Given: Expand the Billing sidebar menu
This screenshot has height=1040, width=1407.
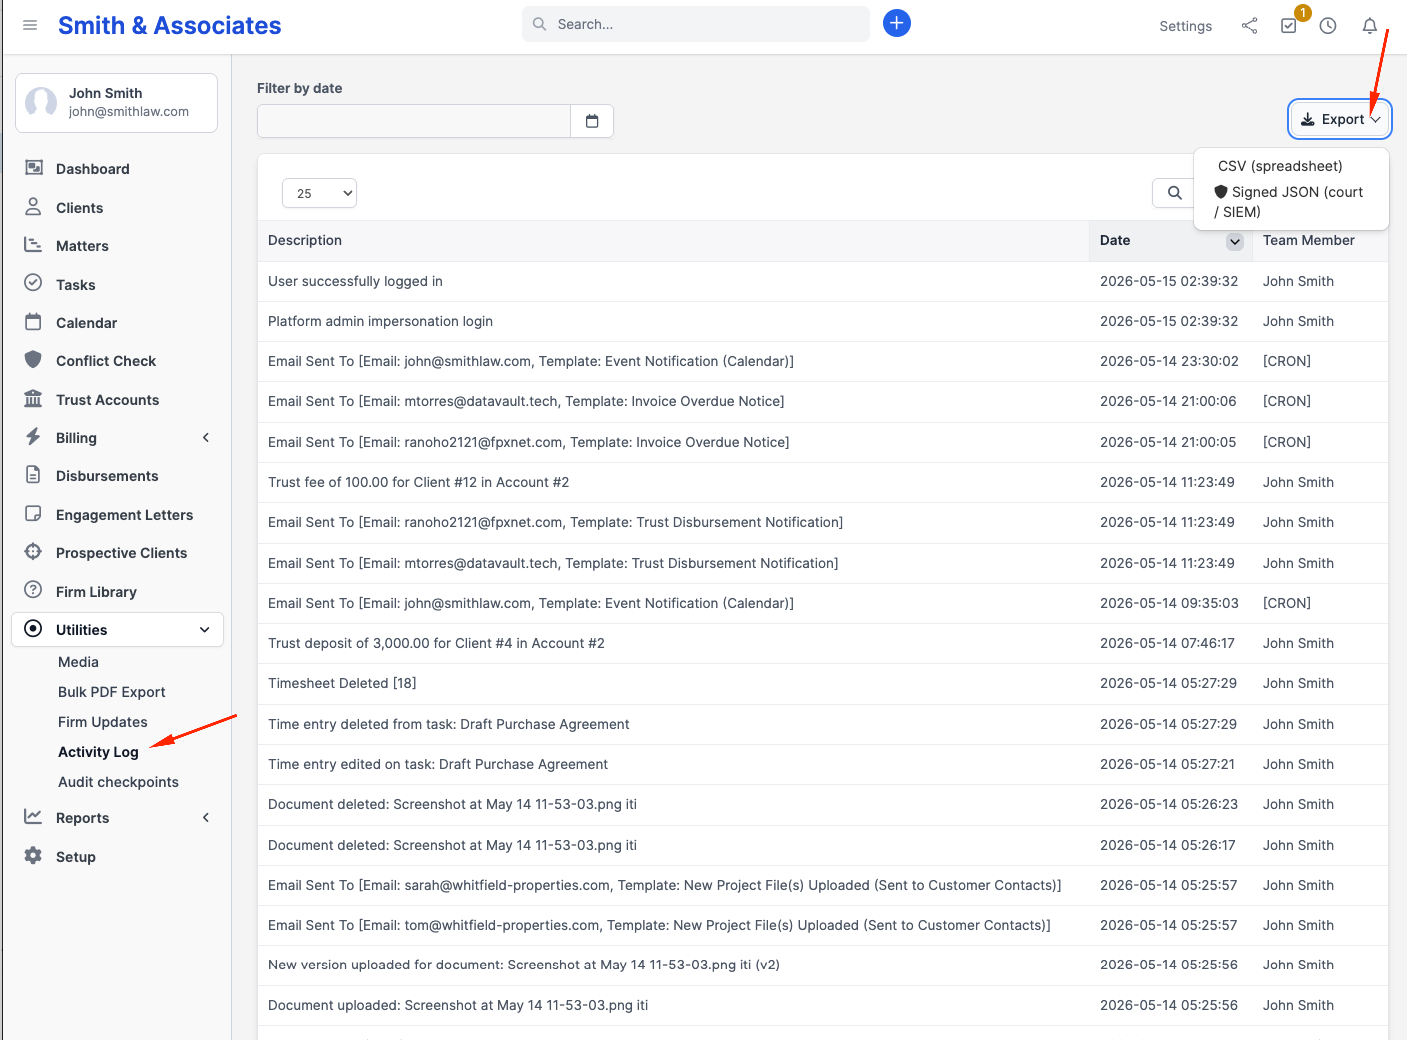Looking at the screenshot, I should pyautogui.click(x=117, y=438).
